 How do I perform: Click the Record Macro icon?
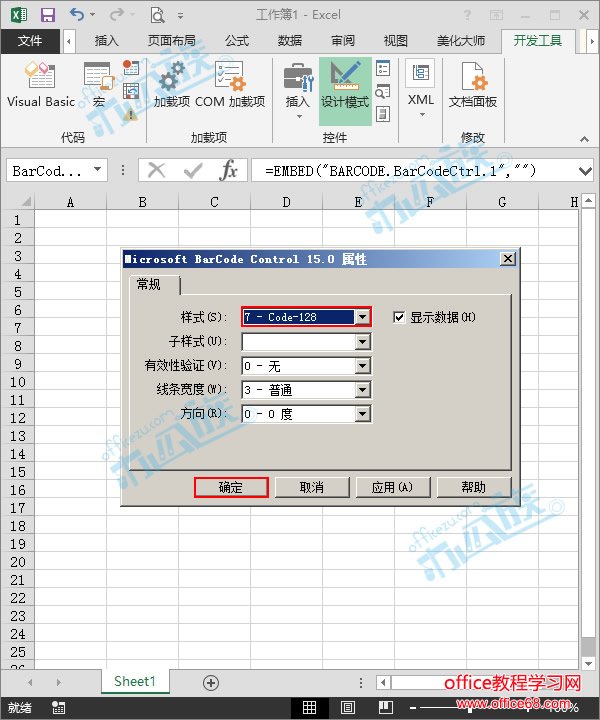coord(131,68)
